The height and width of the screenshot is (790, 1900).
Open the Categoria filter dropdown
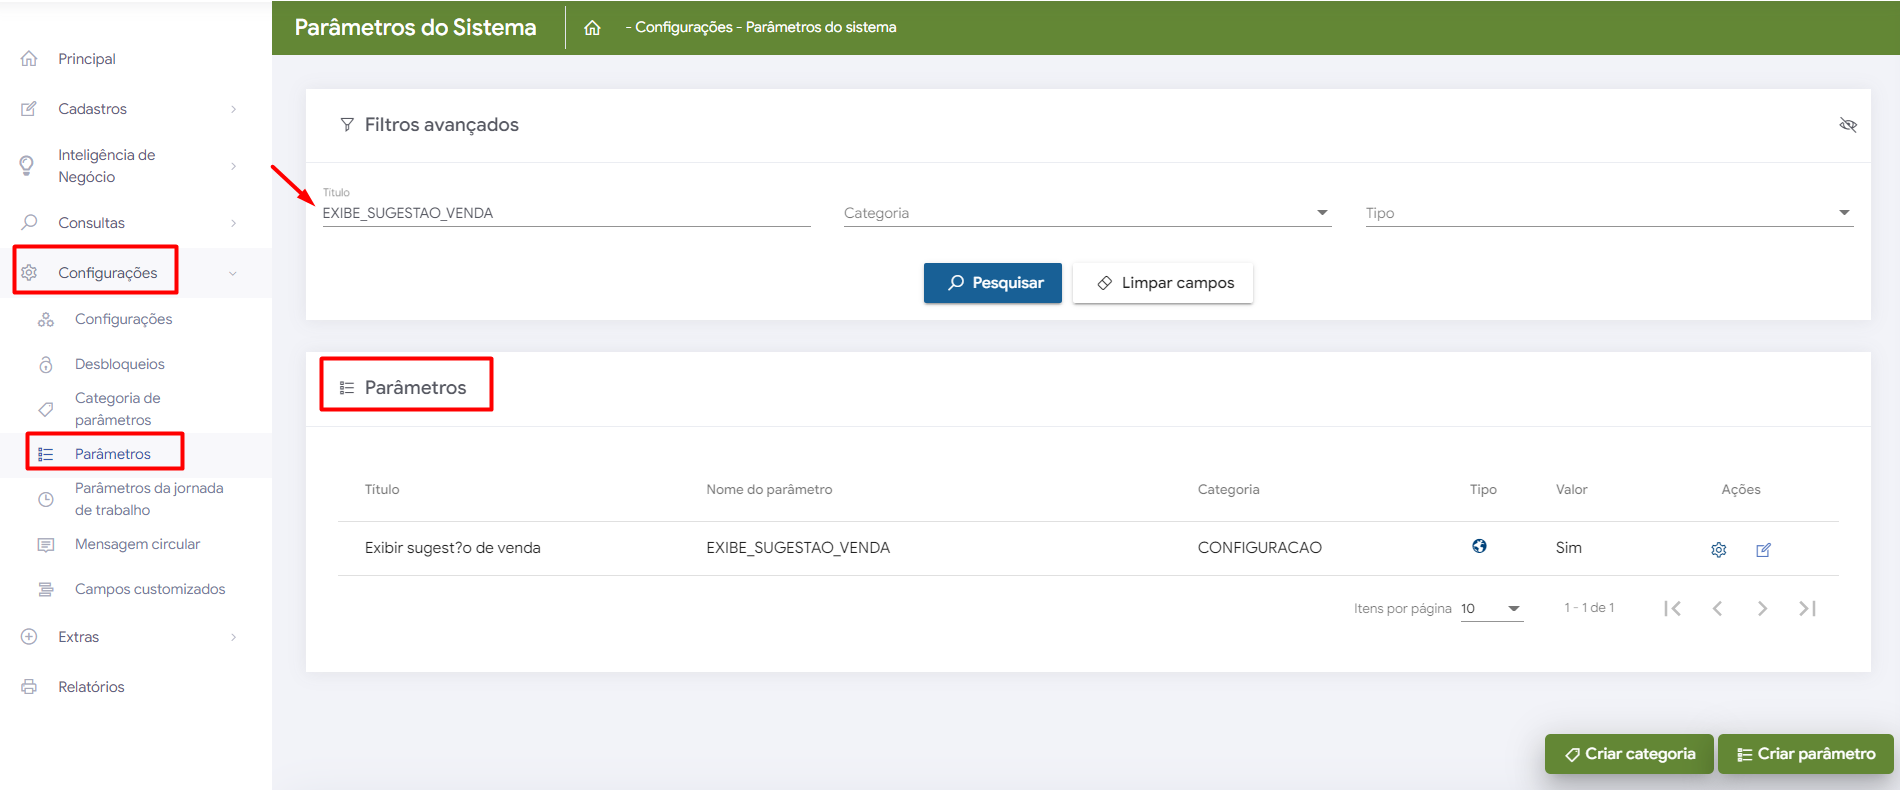coord(1086,213)
